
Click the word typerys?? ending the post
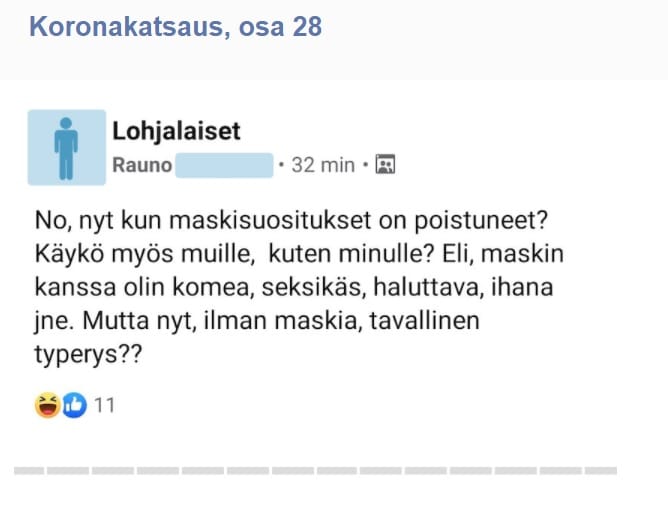coord(88,354)
